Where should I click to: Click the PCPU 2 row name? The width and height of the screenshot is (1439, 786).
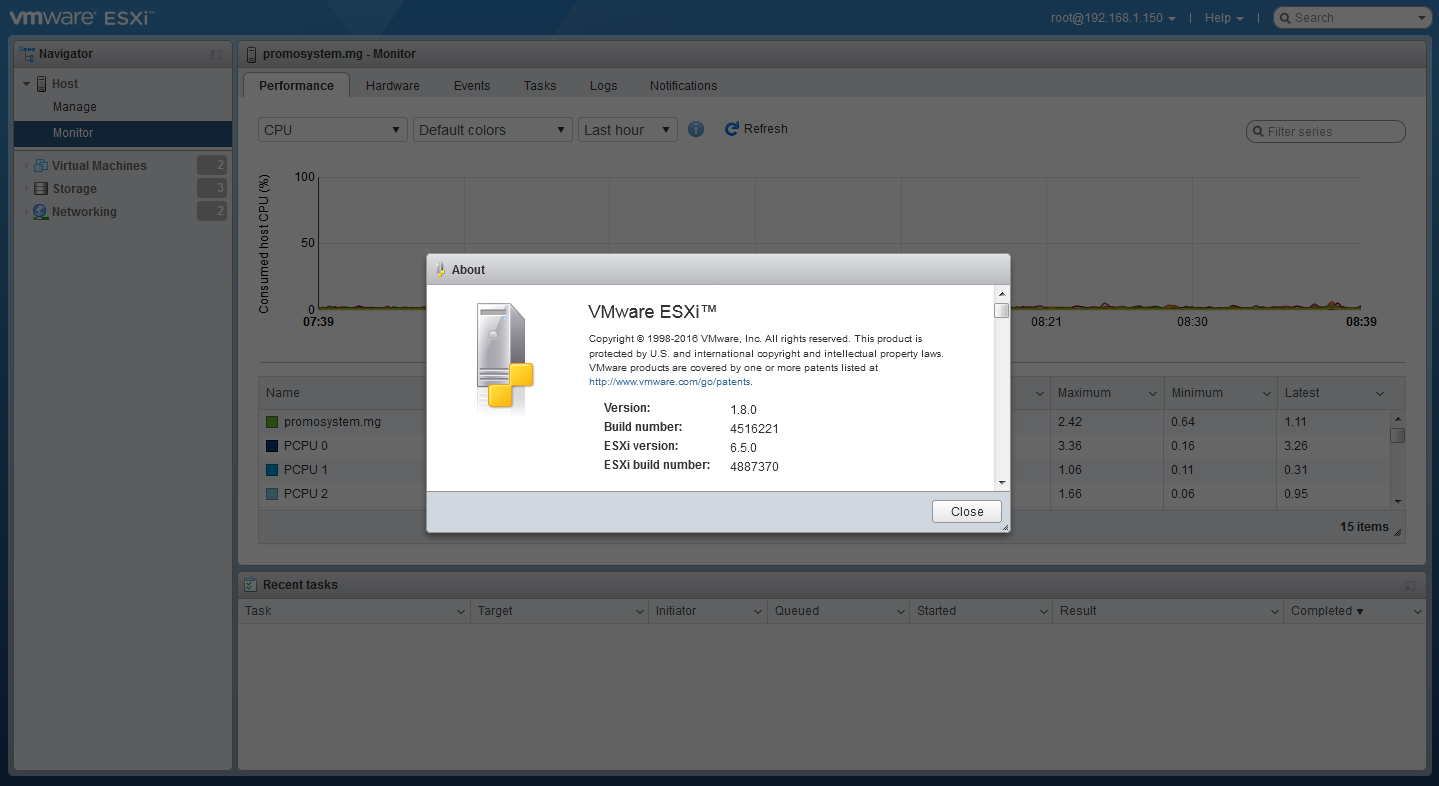[306, 494]
